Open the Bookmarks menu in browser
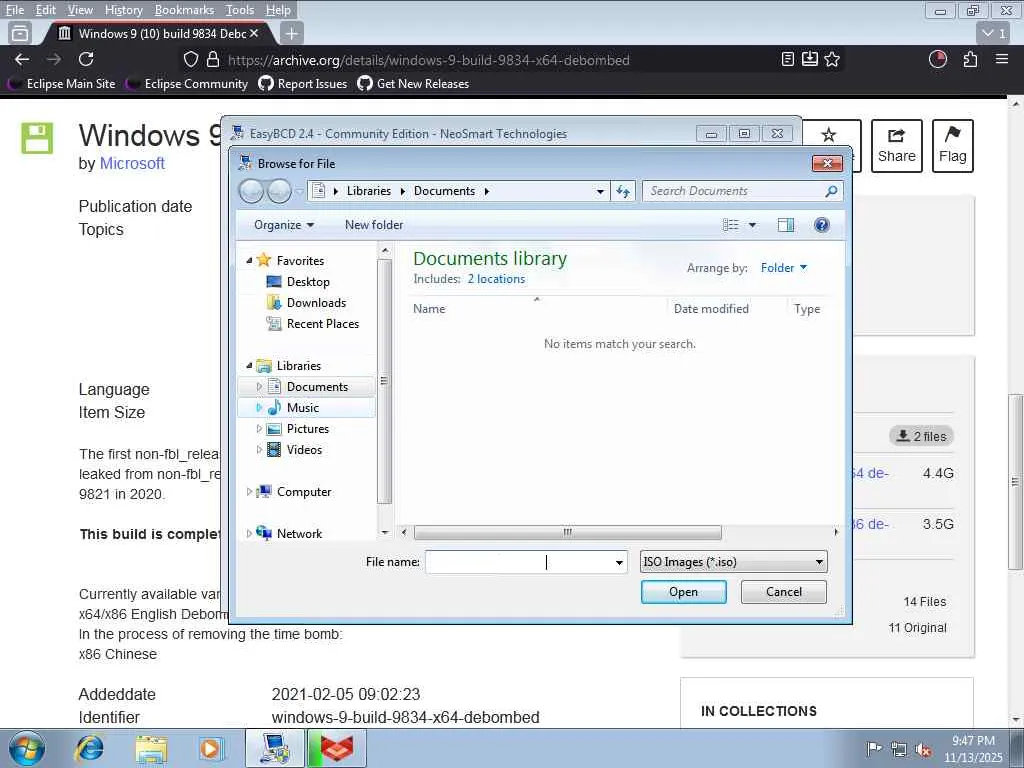This screenshot has width=1024, height=768. click(184, 10)
